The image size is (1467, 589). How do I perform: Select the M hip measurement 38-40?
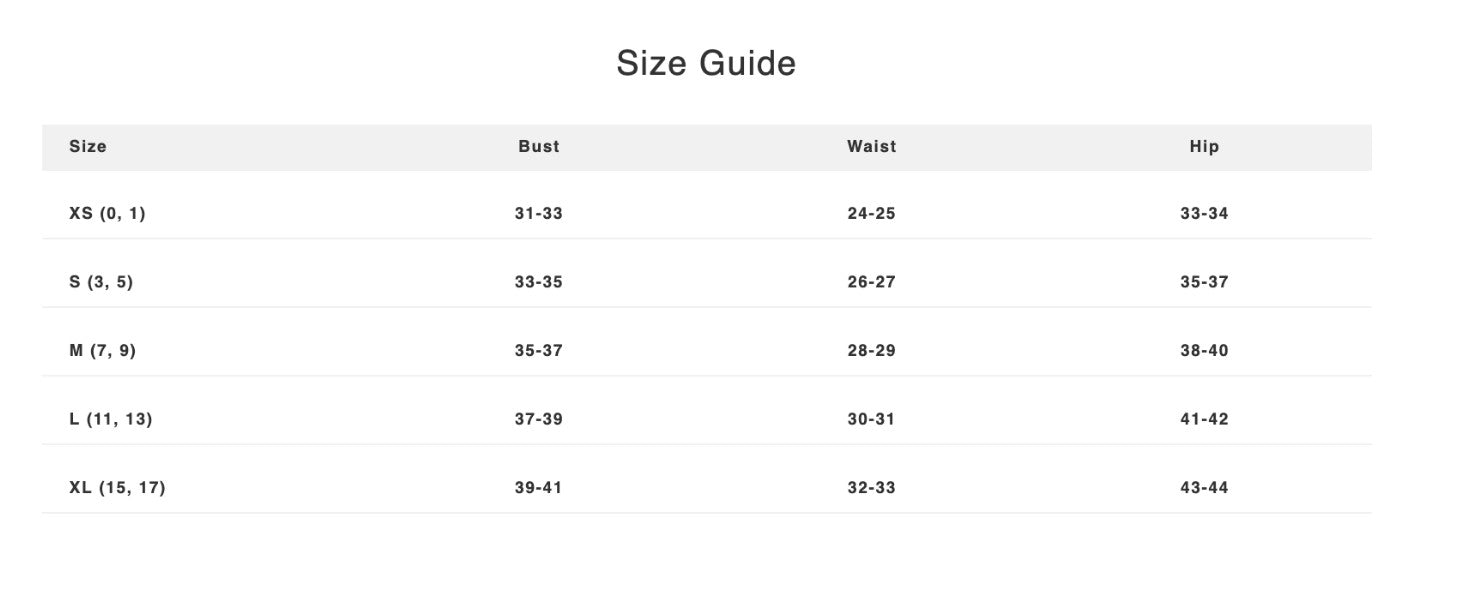pyautogui.click(x=1204, y=351)
